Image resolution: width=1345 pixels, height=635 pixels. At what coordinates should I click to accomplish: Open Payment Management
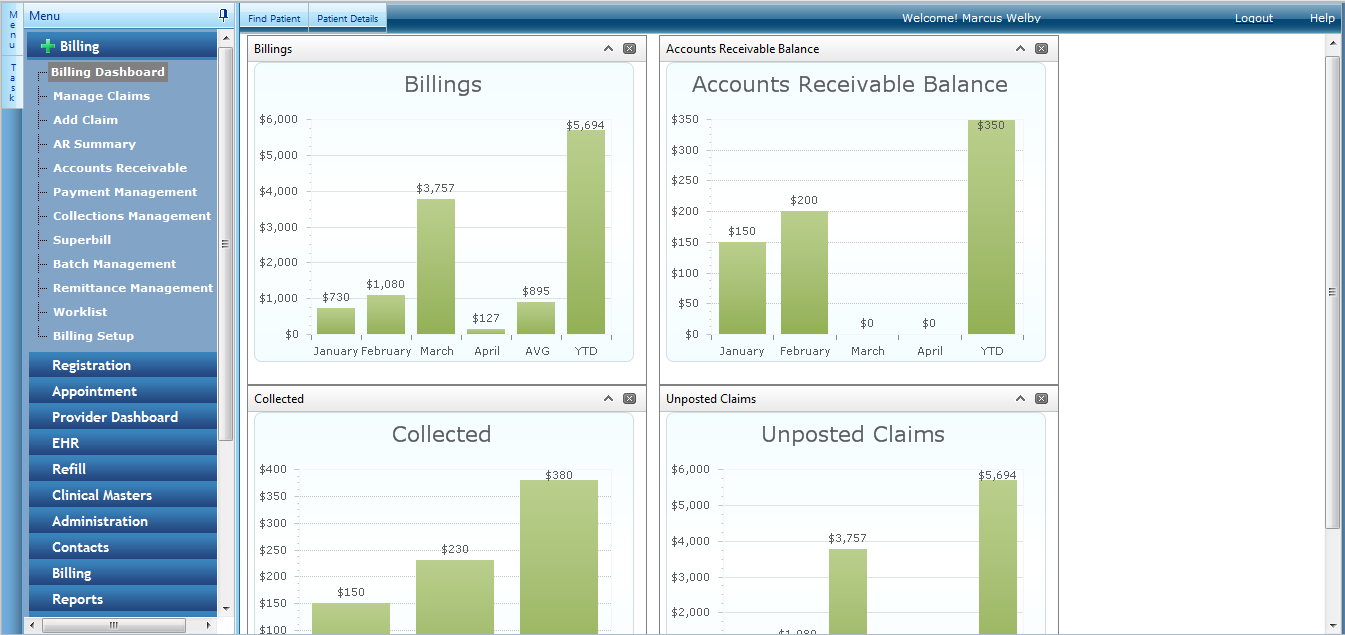tap(125, 192)
